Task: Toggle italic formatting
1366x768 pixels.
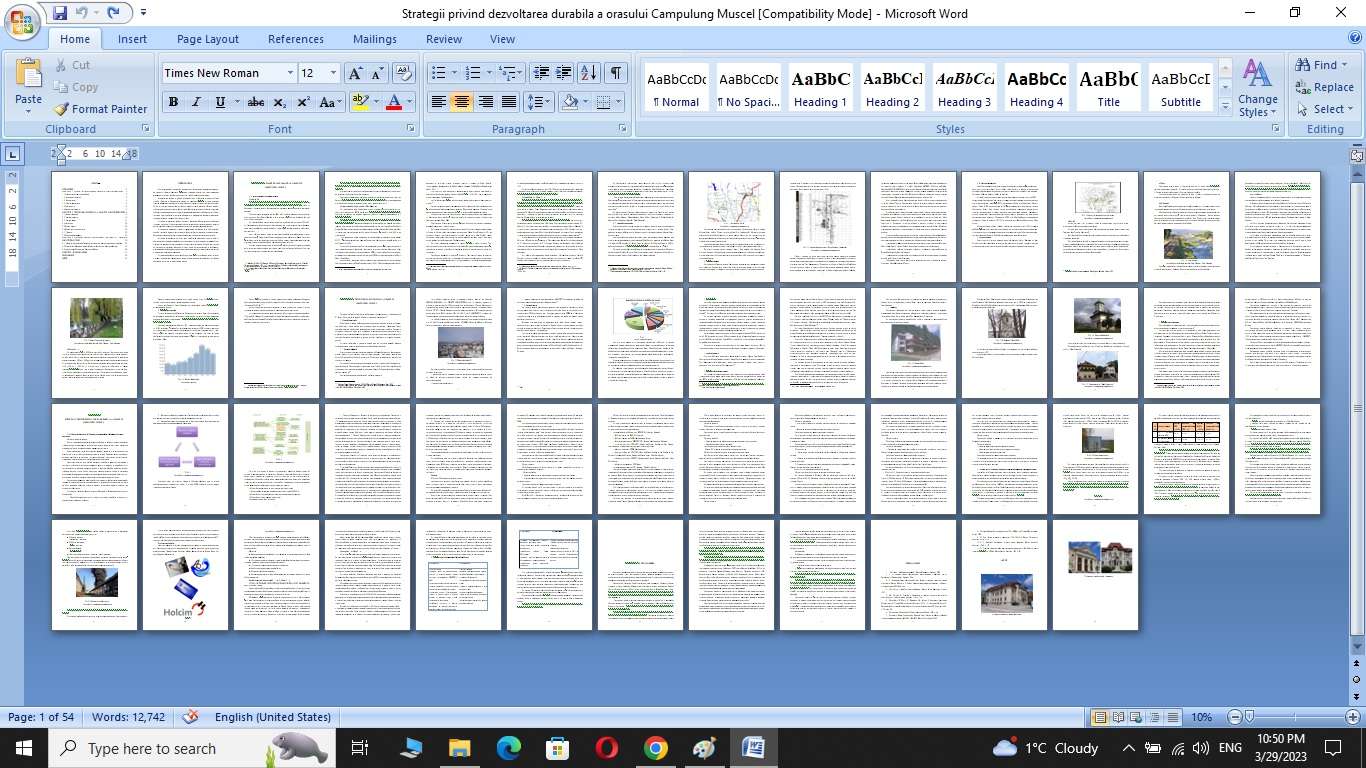Action: click(196, 102)
